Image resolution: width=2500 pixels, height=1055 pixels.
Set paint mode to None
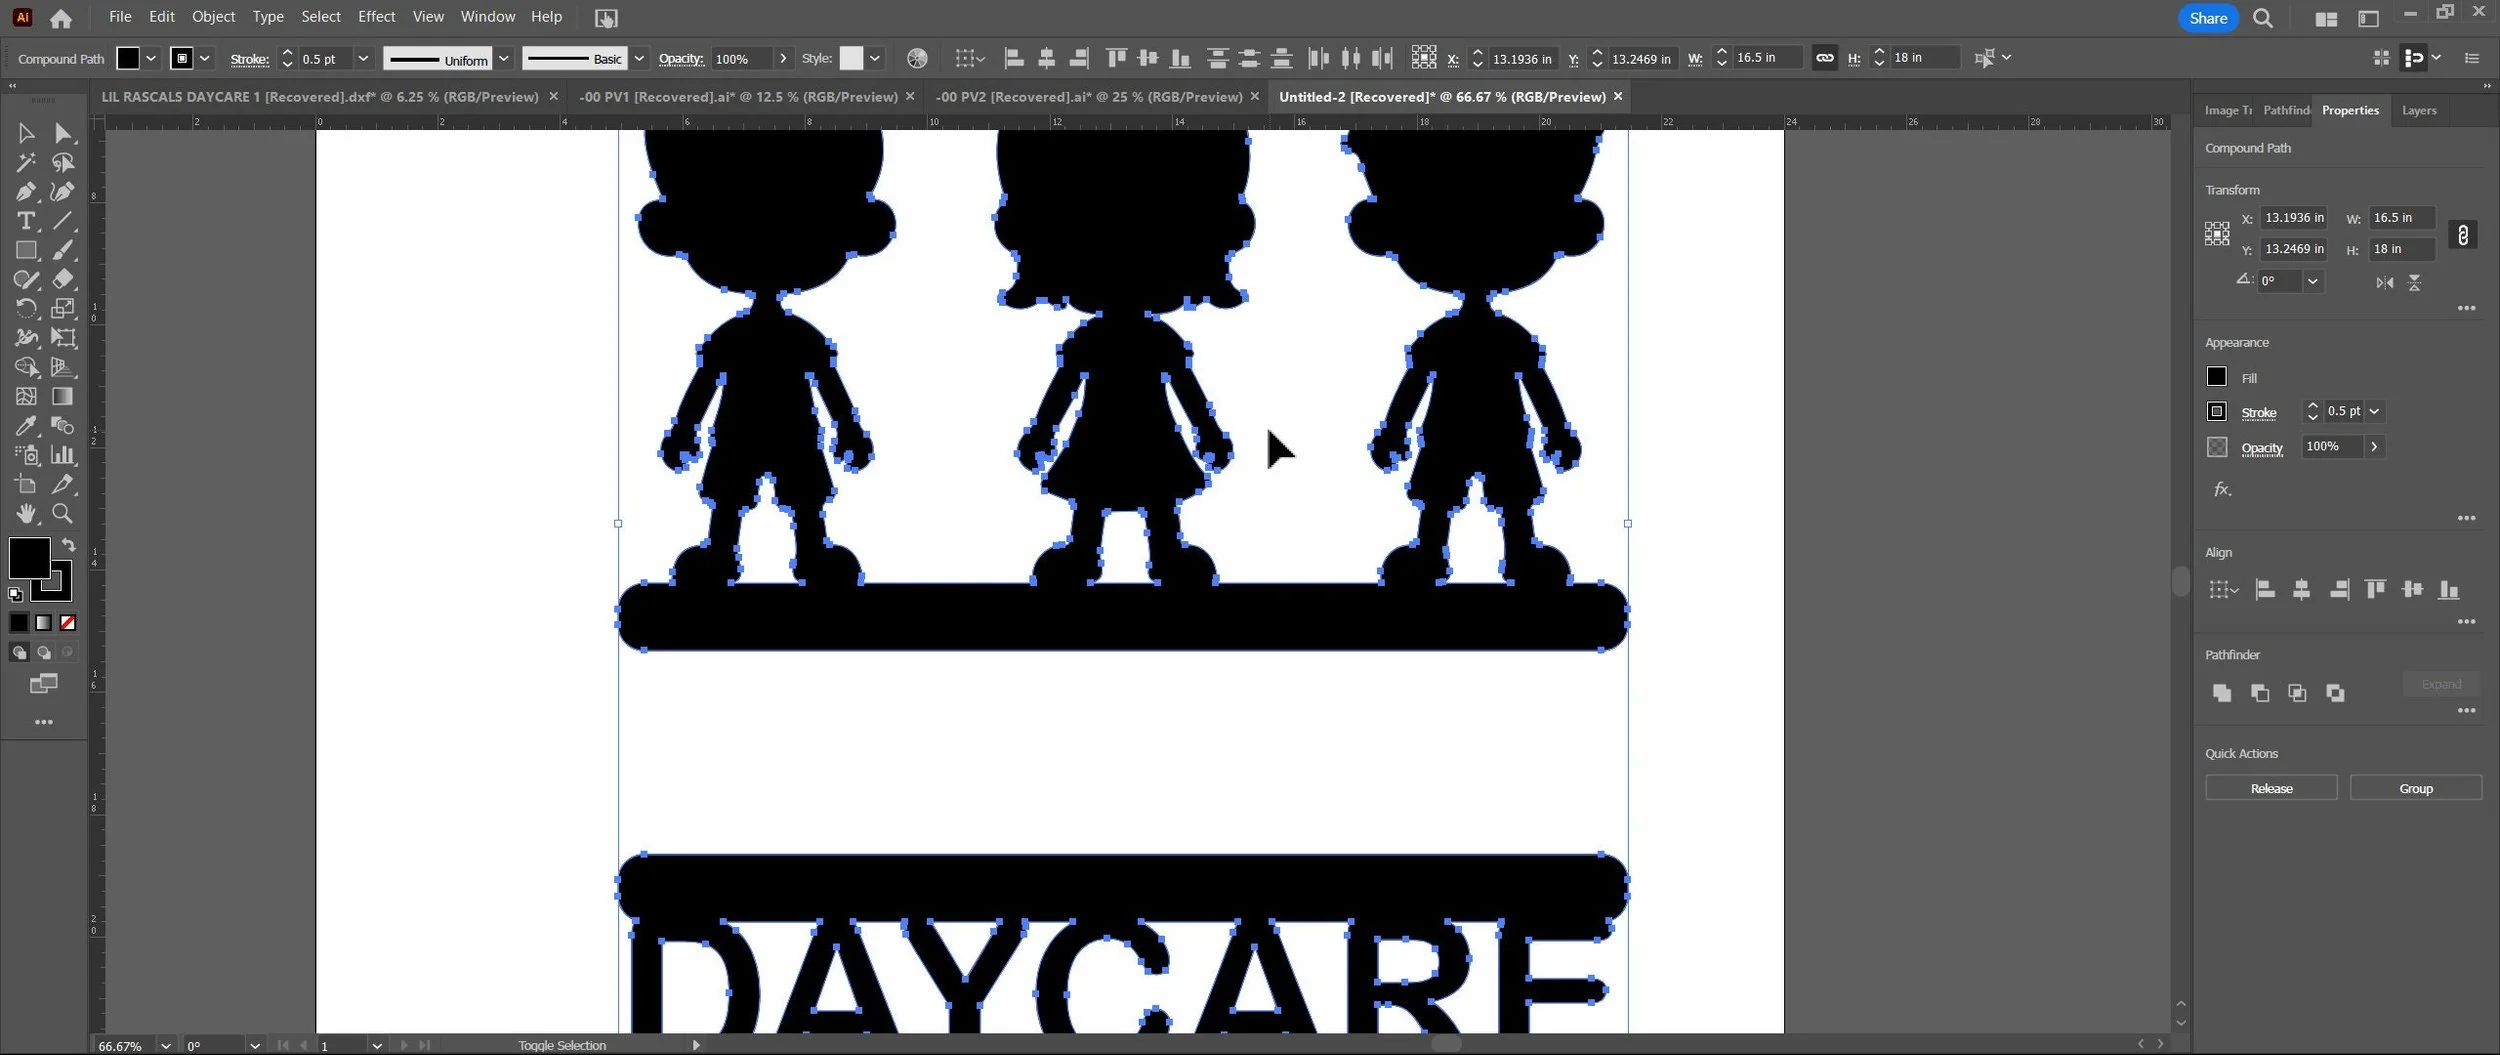68,623
